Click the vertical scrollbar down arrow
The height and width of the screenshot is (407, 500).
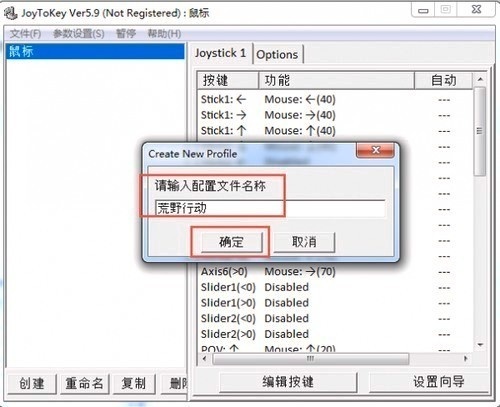point(480,345)
